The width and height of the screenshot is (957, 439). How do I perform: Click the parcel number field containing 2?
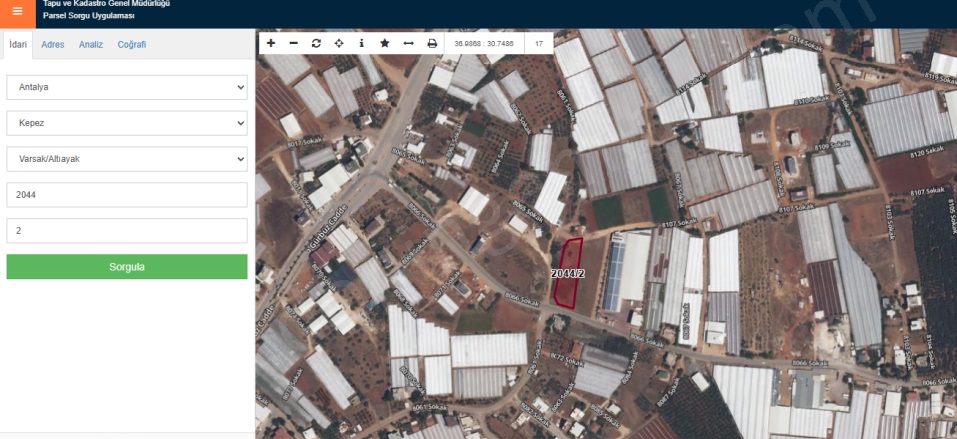pyautogui.click(x=126, y=231)
